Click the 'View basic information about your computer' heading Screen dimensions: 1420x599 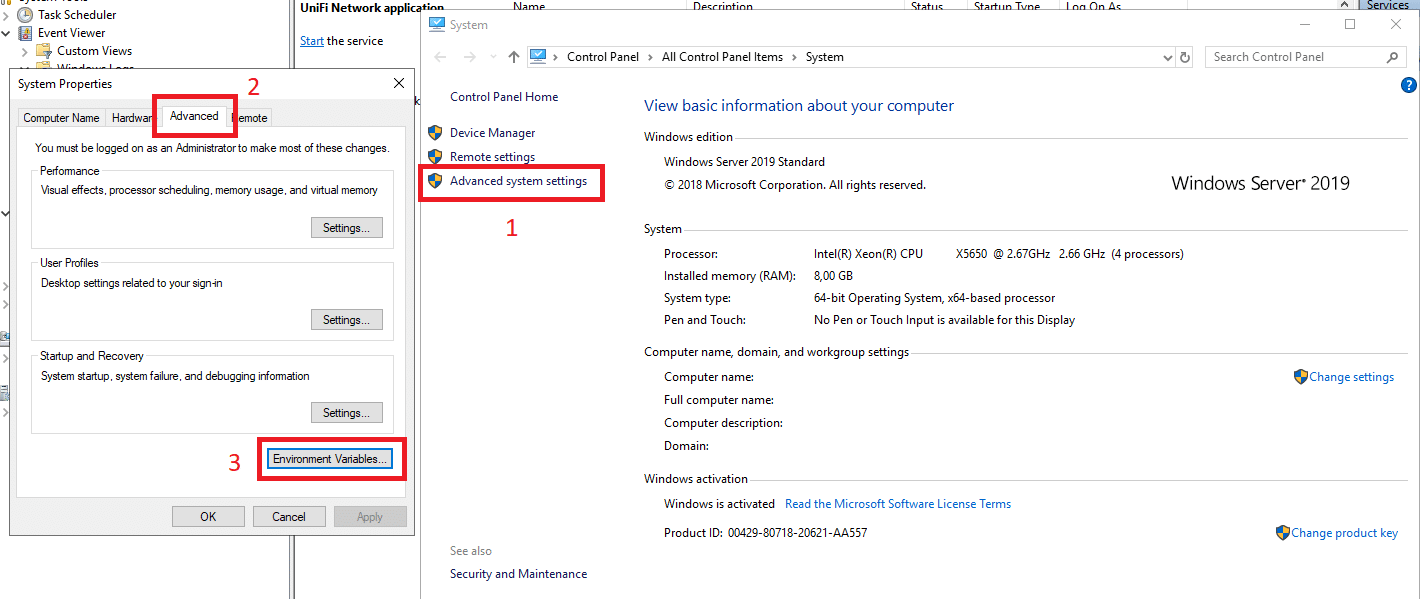click(x=799, y=106)
